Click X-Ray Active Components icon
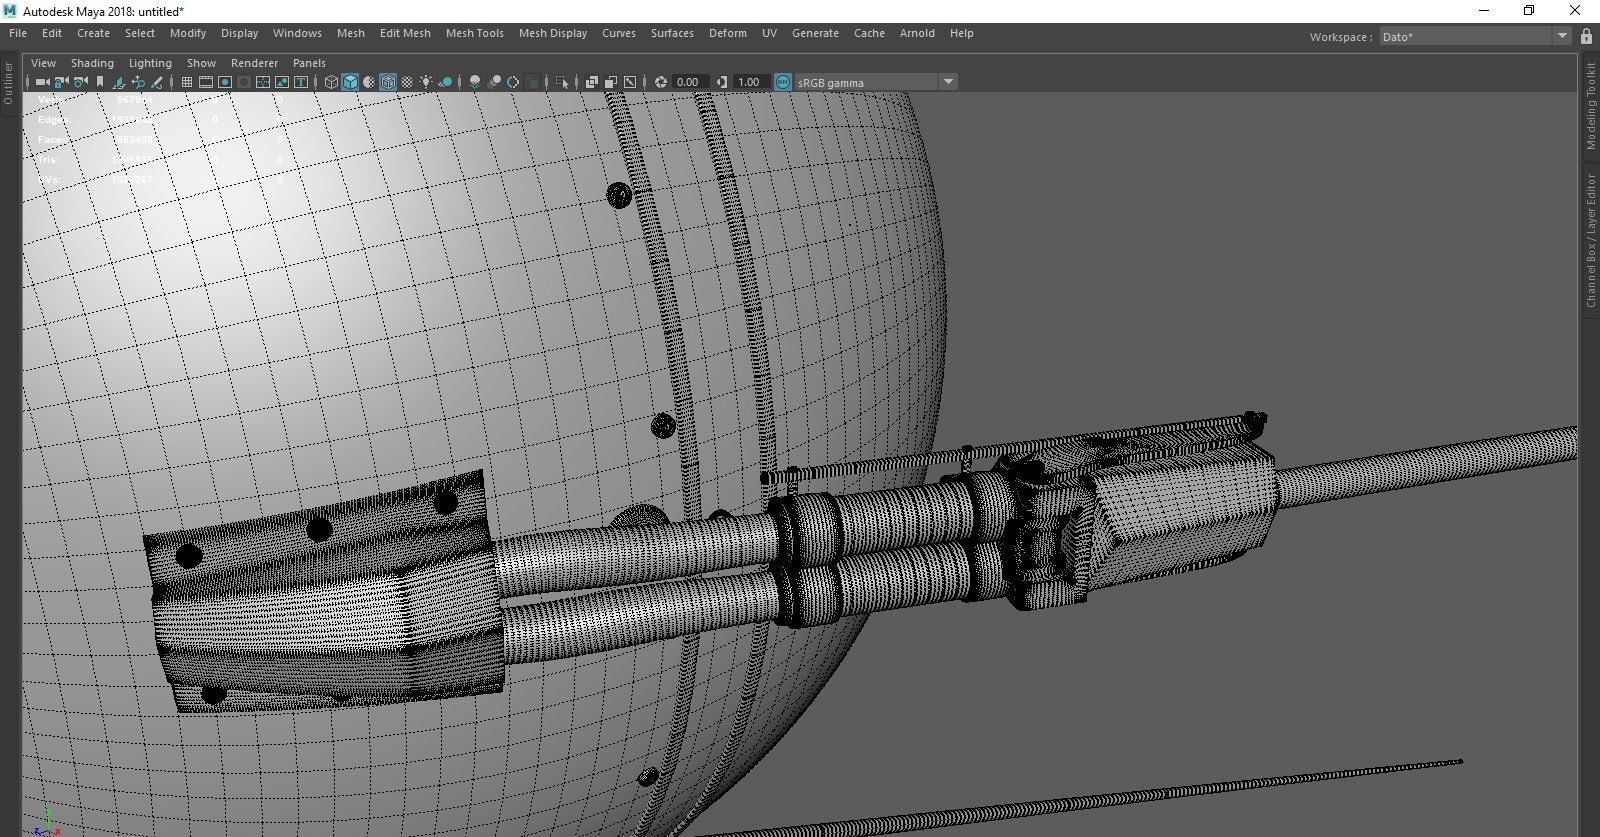Screen dimensions: 1600x837 pos(611,82)
